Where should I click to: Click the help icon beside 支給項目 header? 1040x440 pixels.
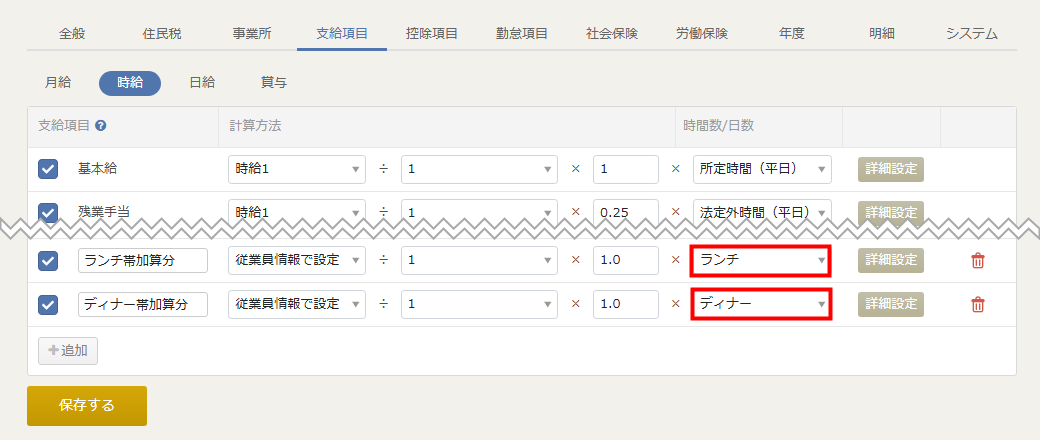point(101,126)
